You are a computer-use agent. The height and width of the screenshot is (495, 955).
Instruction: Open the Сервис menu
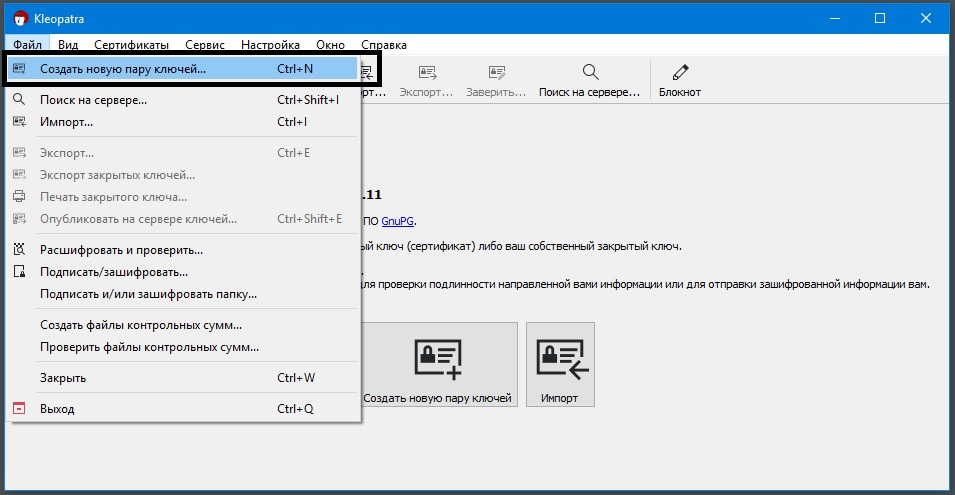coord(205,44)
